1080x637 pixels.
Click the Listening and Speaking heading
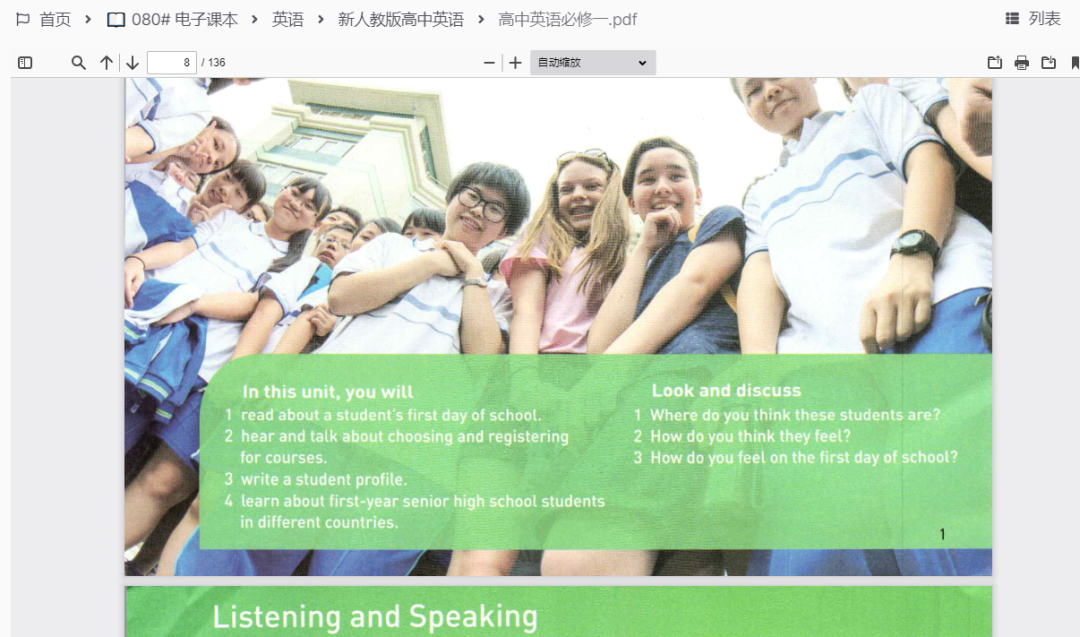tap(375, 616)
